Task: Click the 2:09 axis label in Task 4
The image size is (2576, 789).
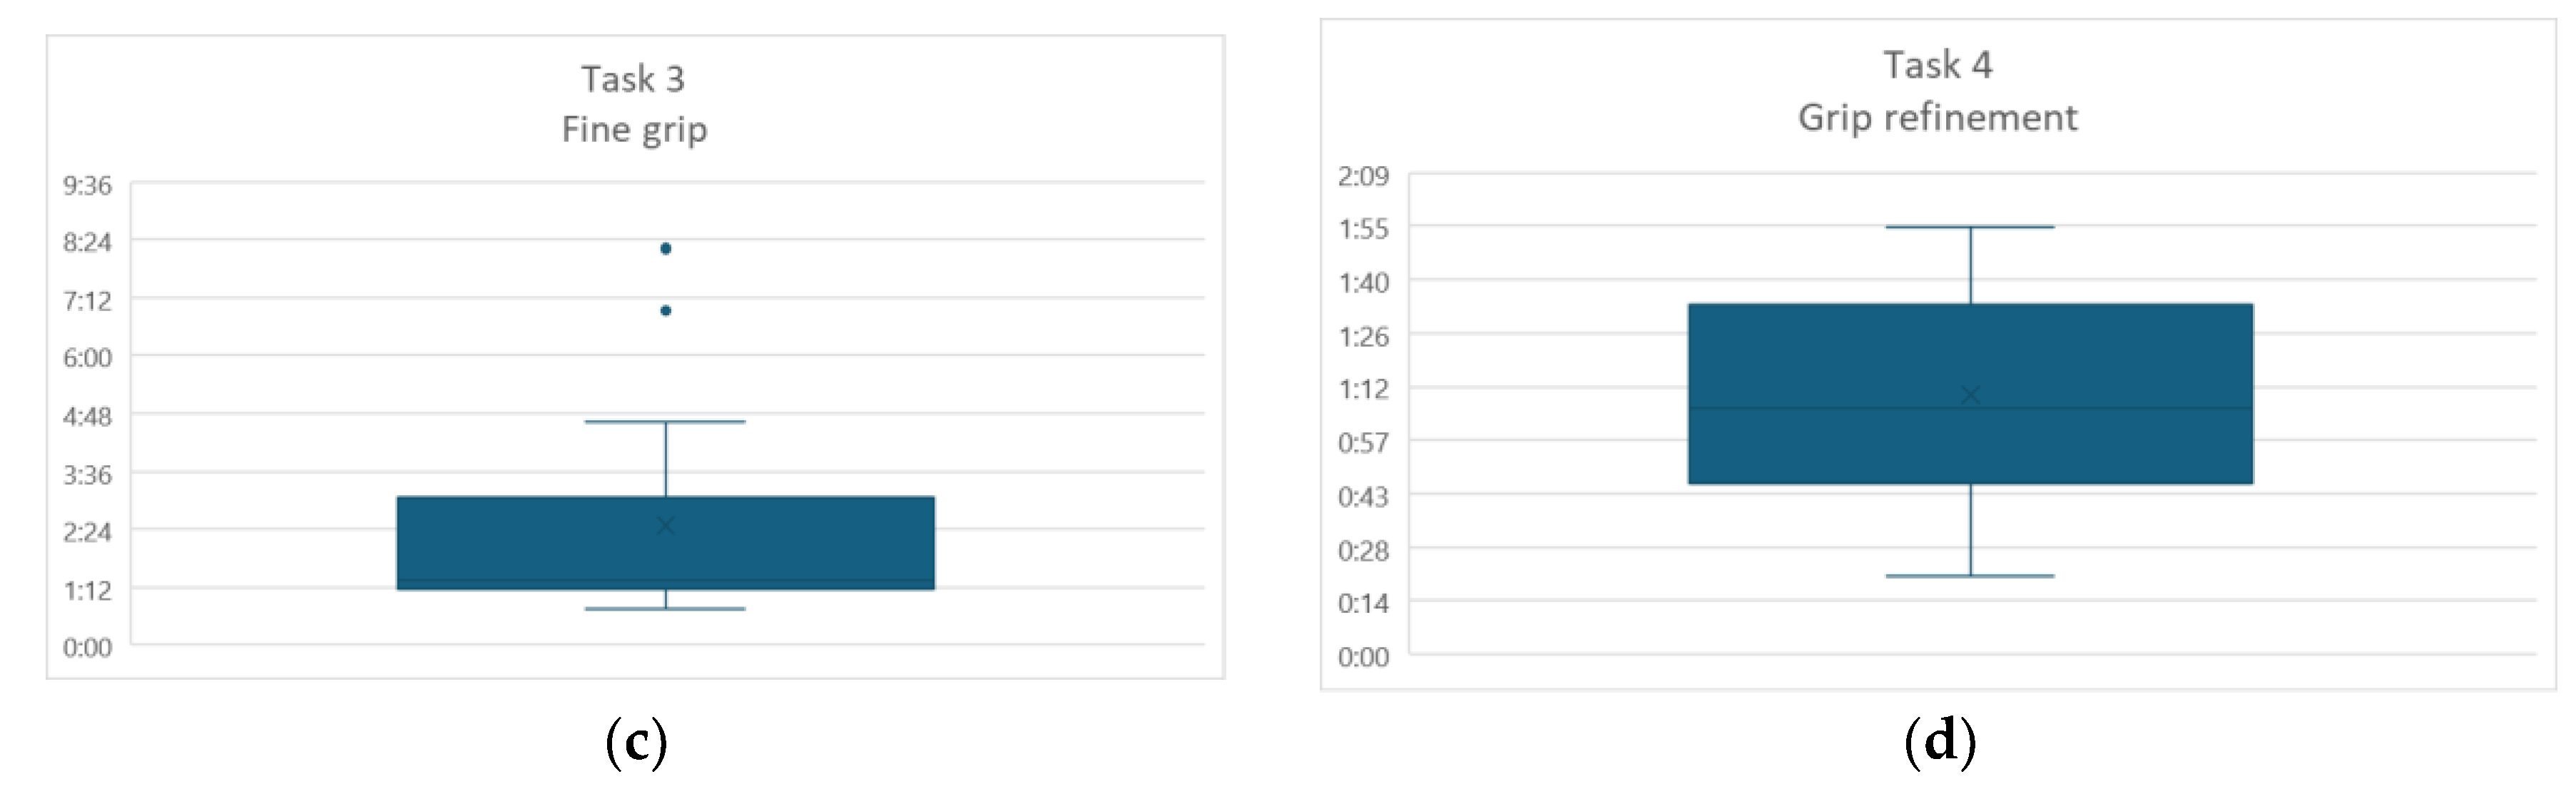Action: point(1363,177)
